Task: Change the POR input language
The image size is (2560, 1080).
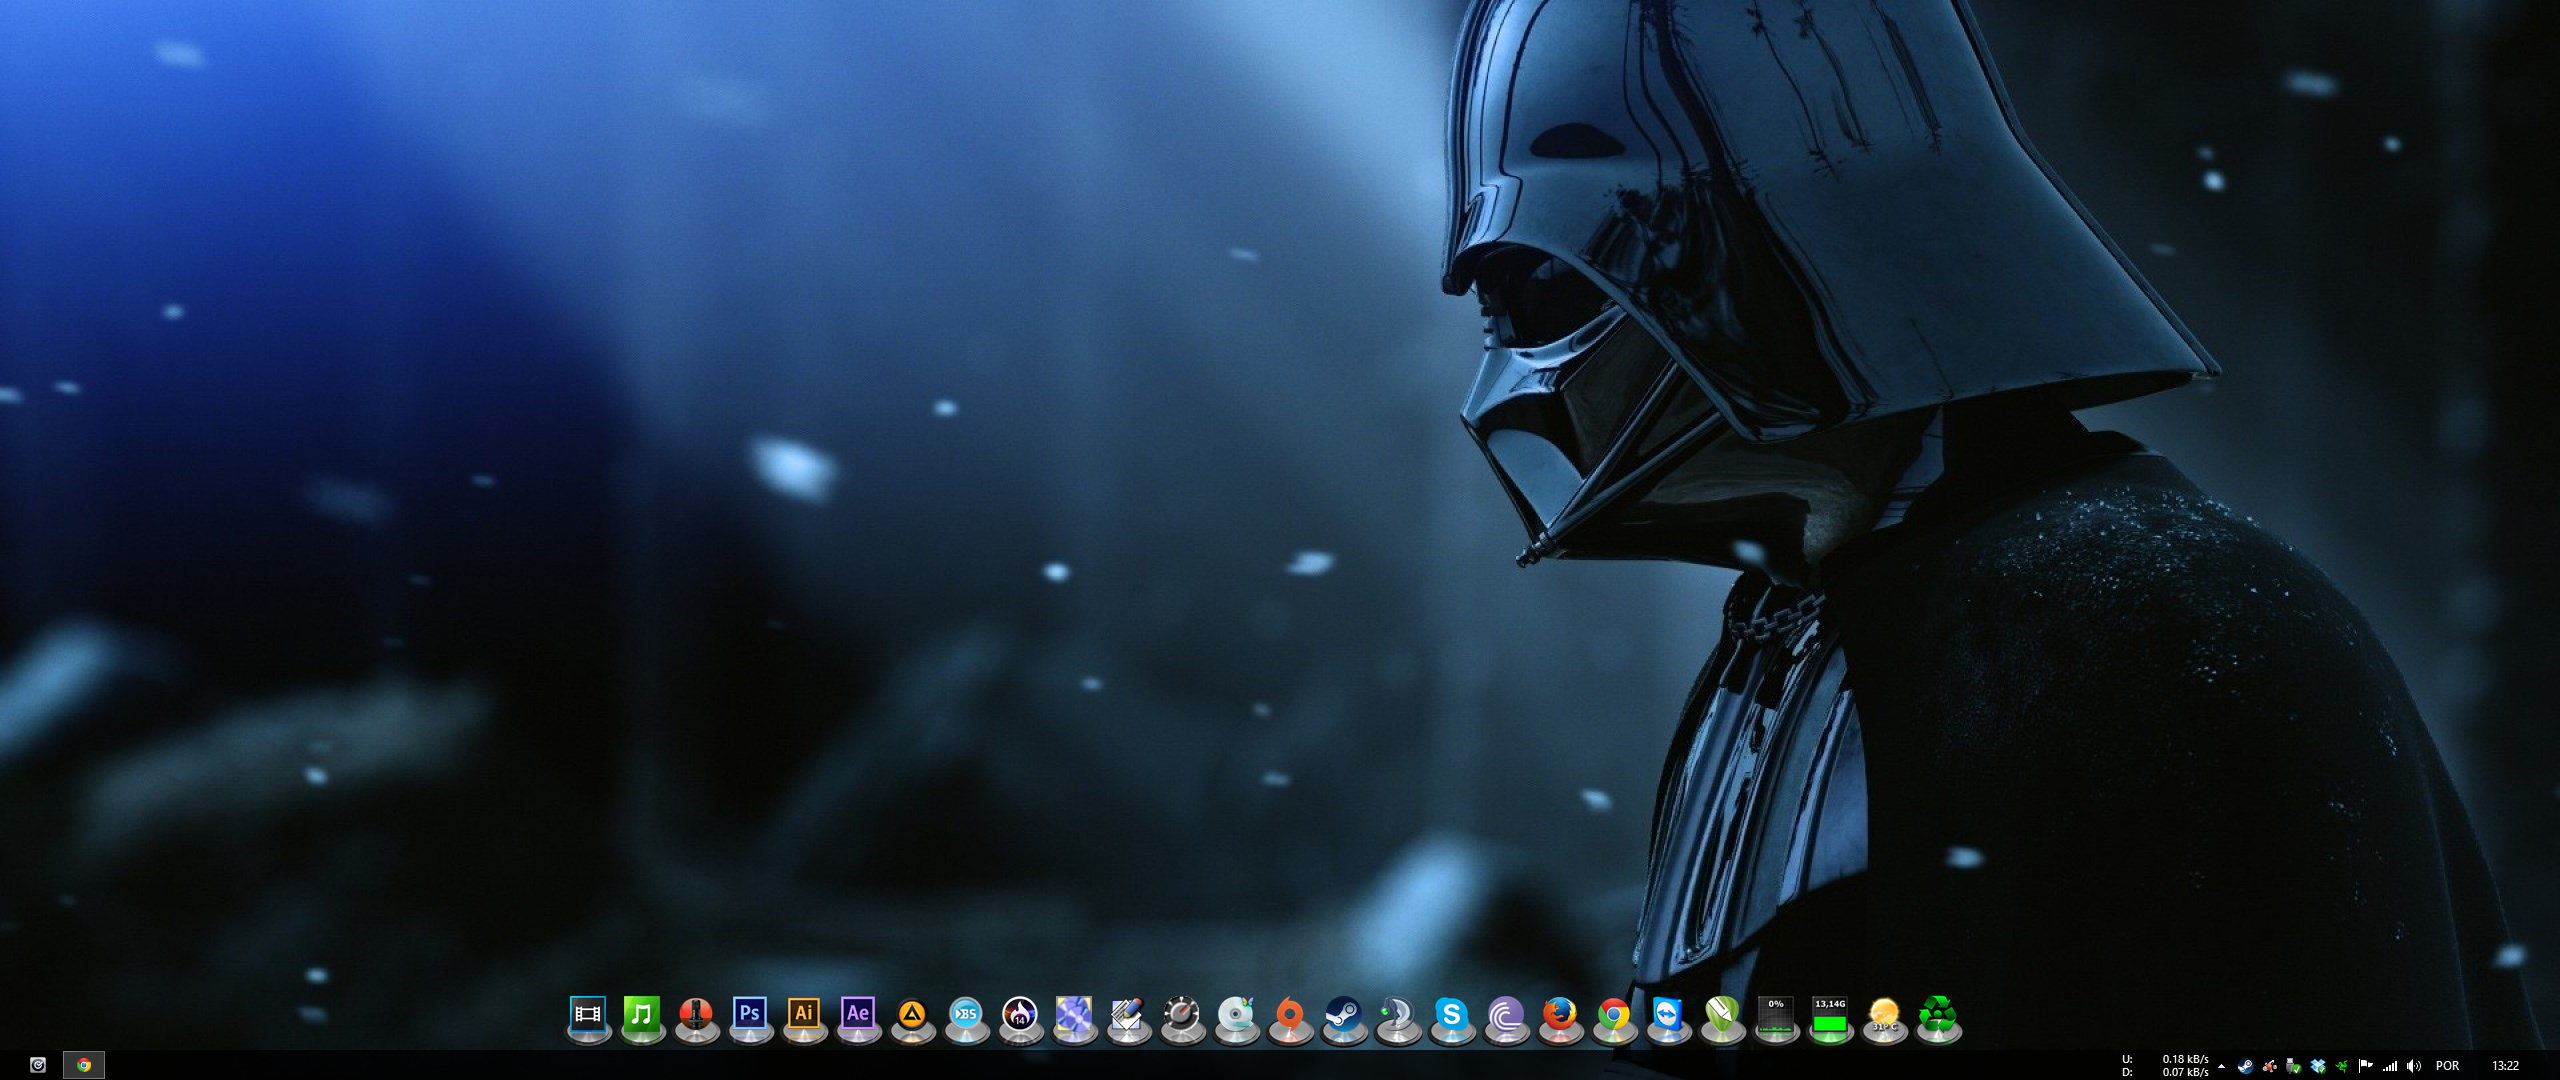Action: pyautogui.click(x=2447, y=1066)
